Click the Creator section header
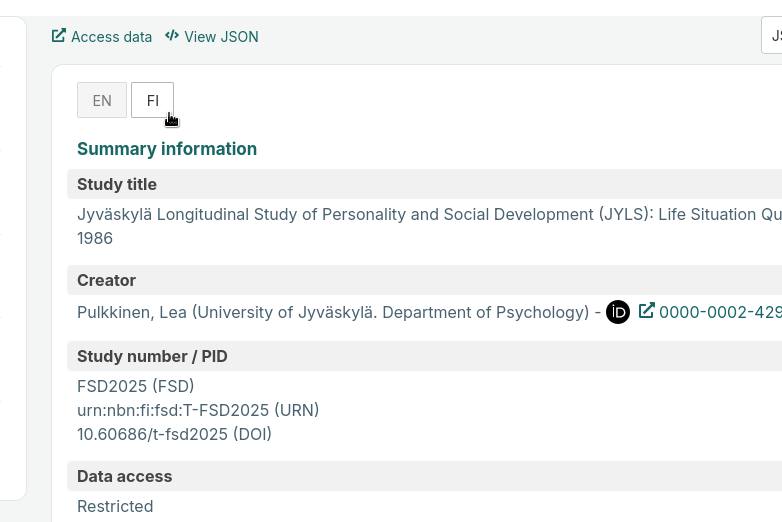The image size is (782, 522). [x=424, y=280]
